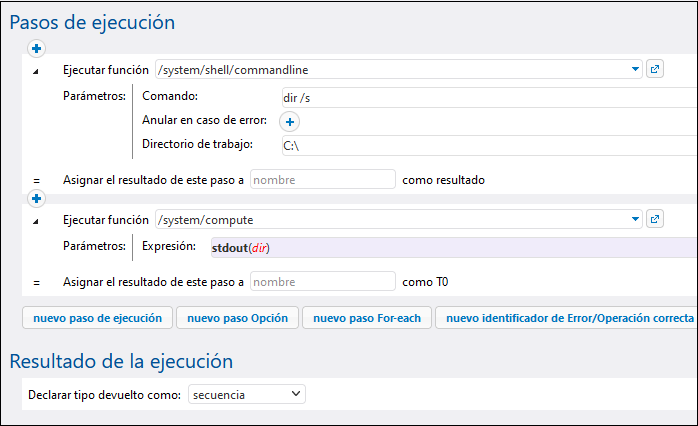Expand the /system/shell/commandline function dropdown
The image size is (698, 426).
(x=636, y=69)
